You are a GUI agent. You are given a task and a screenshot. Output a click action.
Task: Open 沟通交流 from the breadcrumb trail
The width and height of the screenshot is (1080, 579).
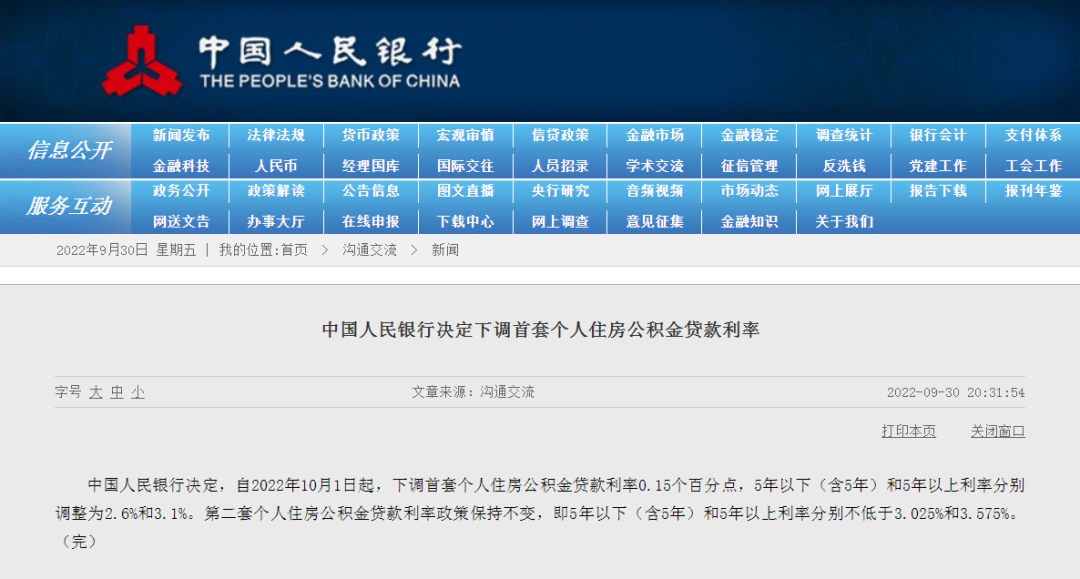[x=371, y=253]
